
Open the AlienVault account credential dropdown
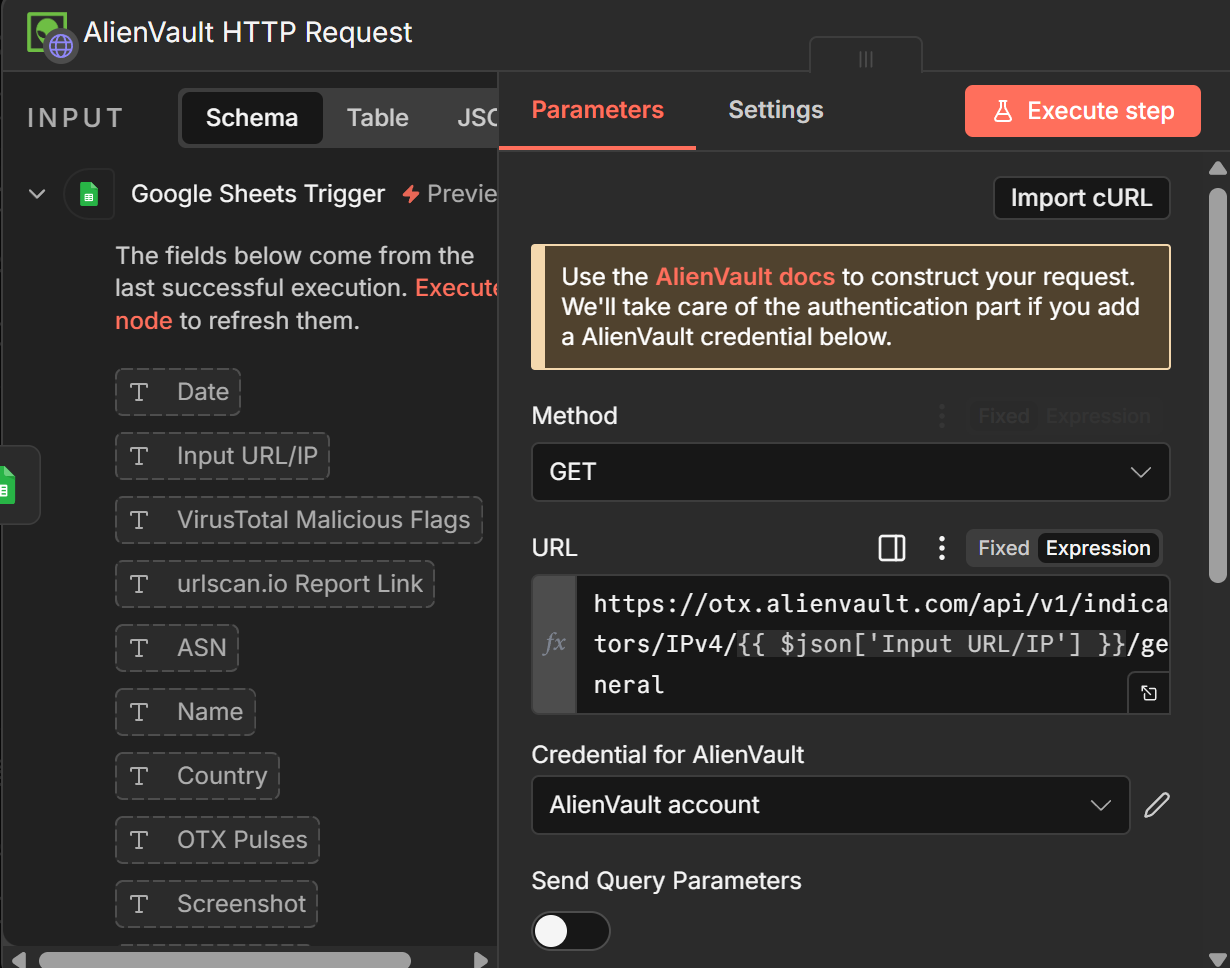point(831,805)
